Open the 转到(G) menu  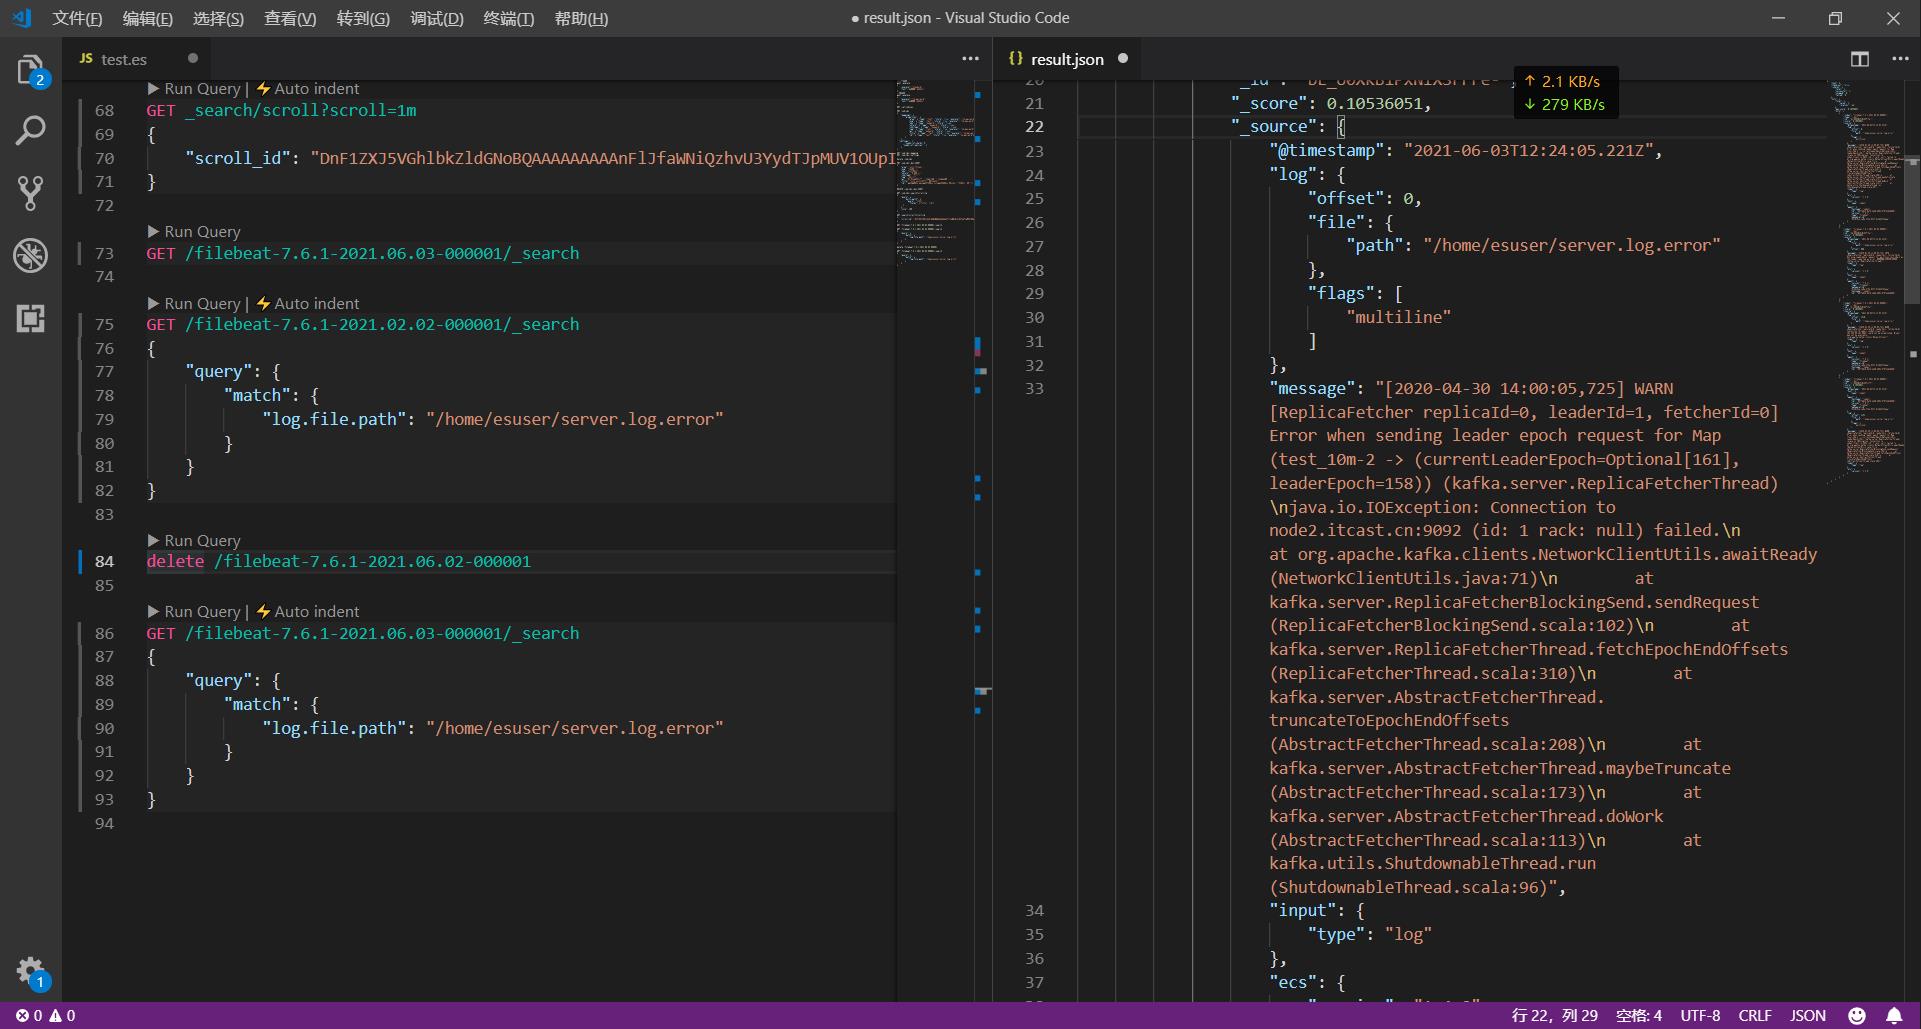coord(363,18)
